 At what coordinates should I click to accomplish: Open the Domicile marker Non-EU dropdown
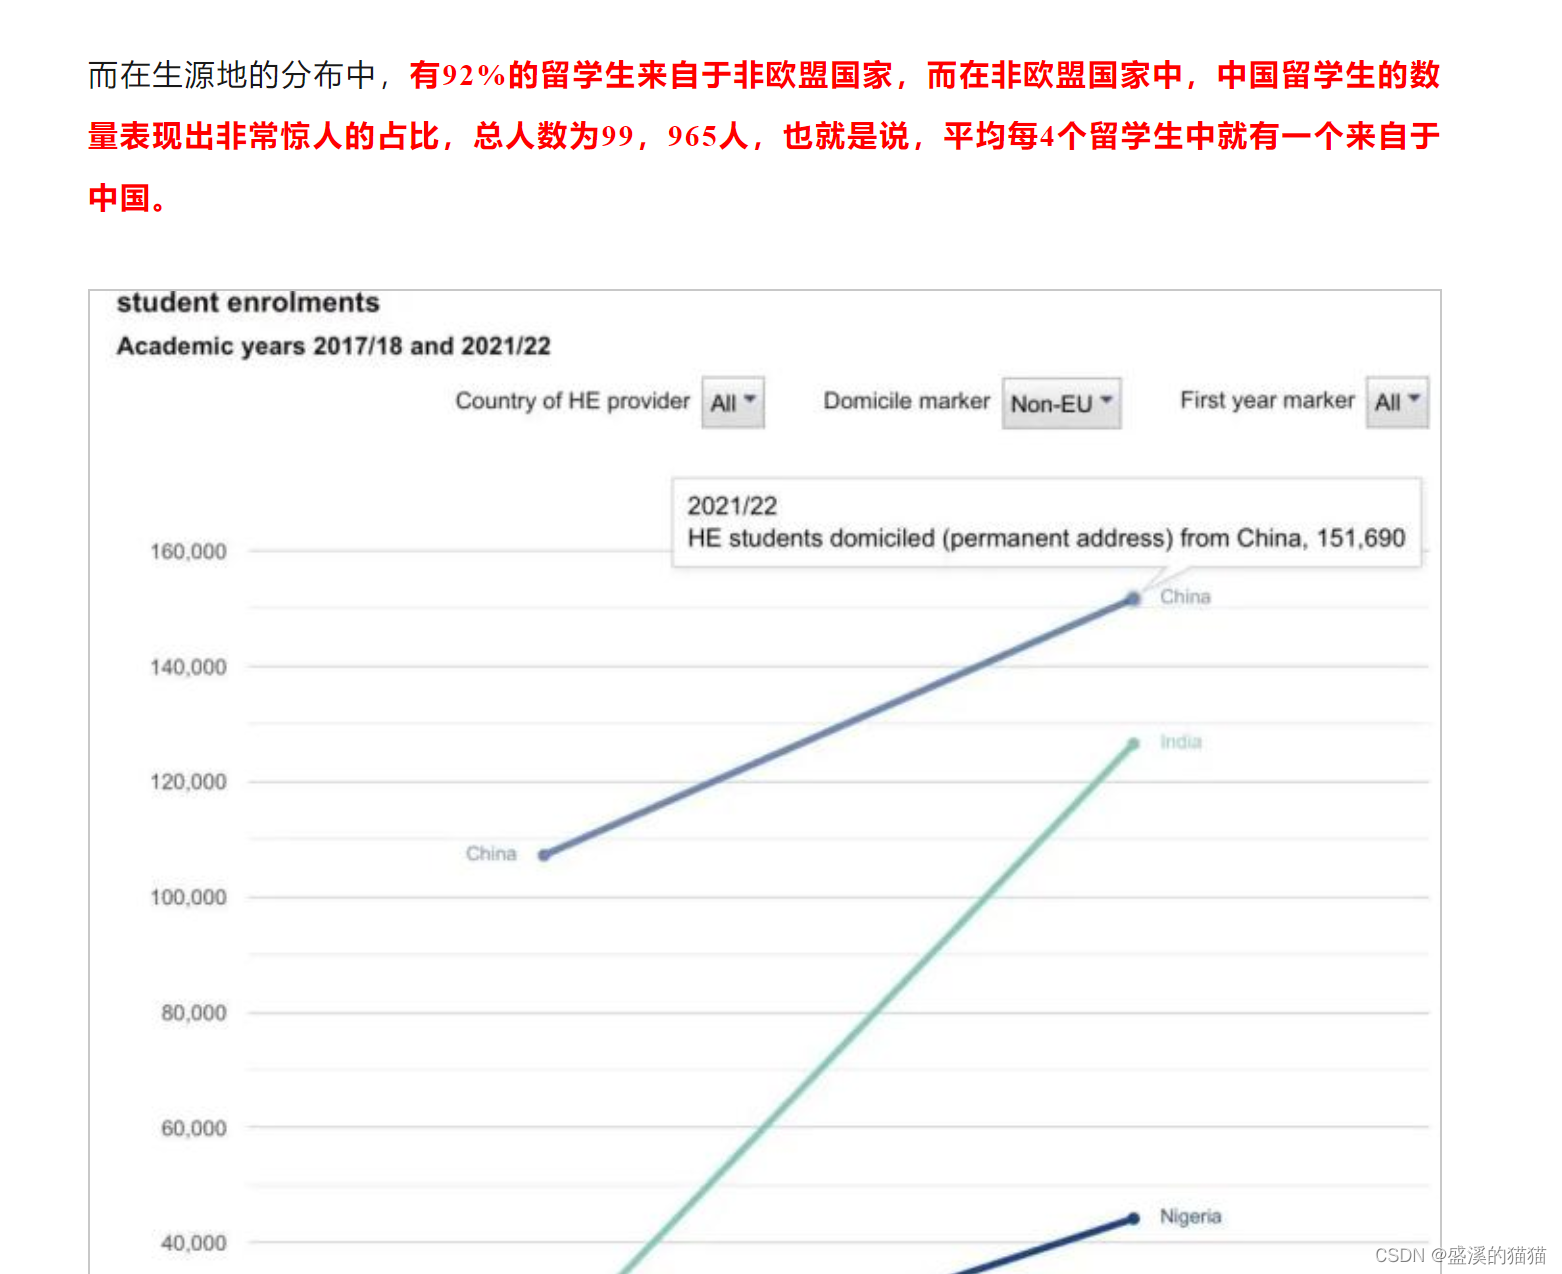1061,403
